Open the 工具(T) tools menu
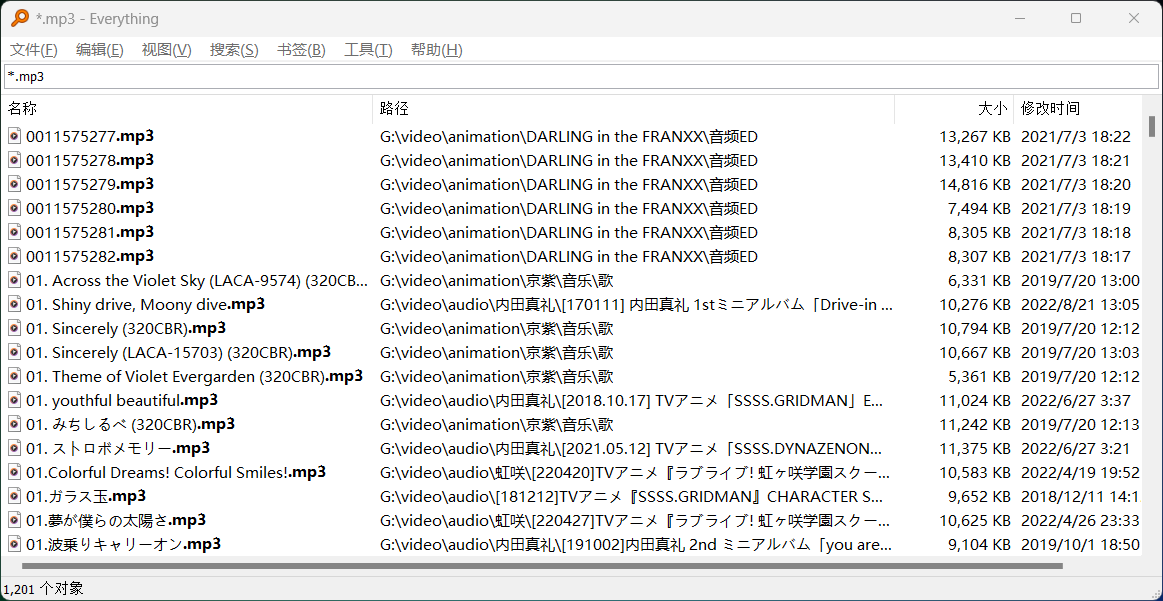 coord(368,50)
